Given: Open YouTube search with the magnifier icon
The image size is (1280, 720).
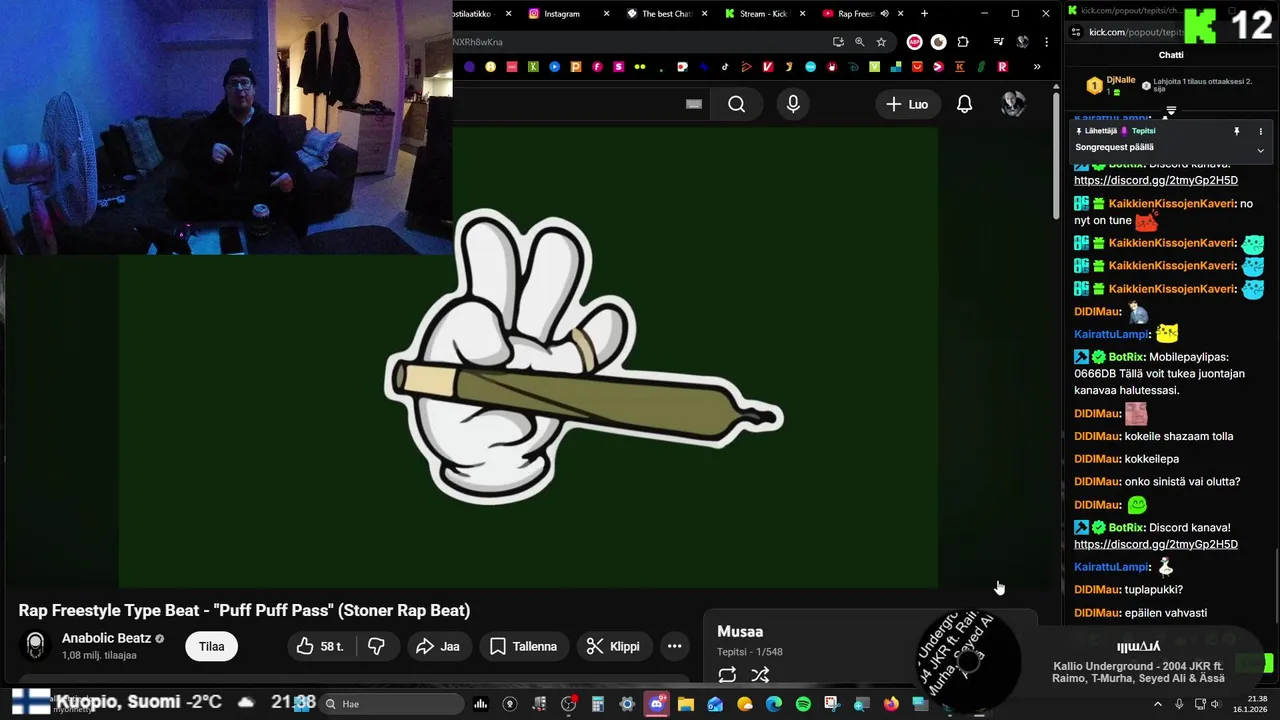Looking at the screenshot, I should click(737, 104).
